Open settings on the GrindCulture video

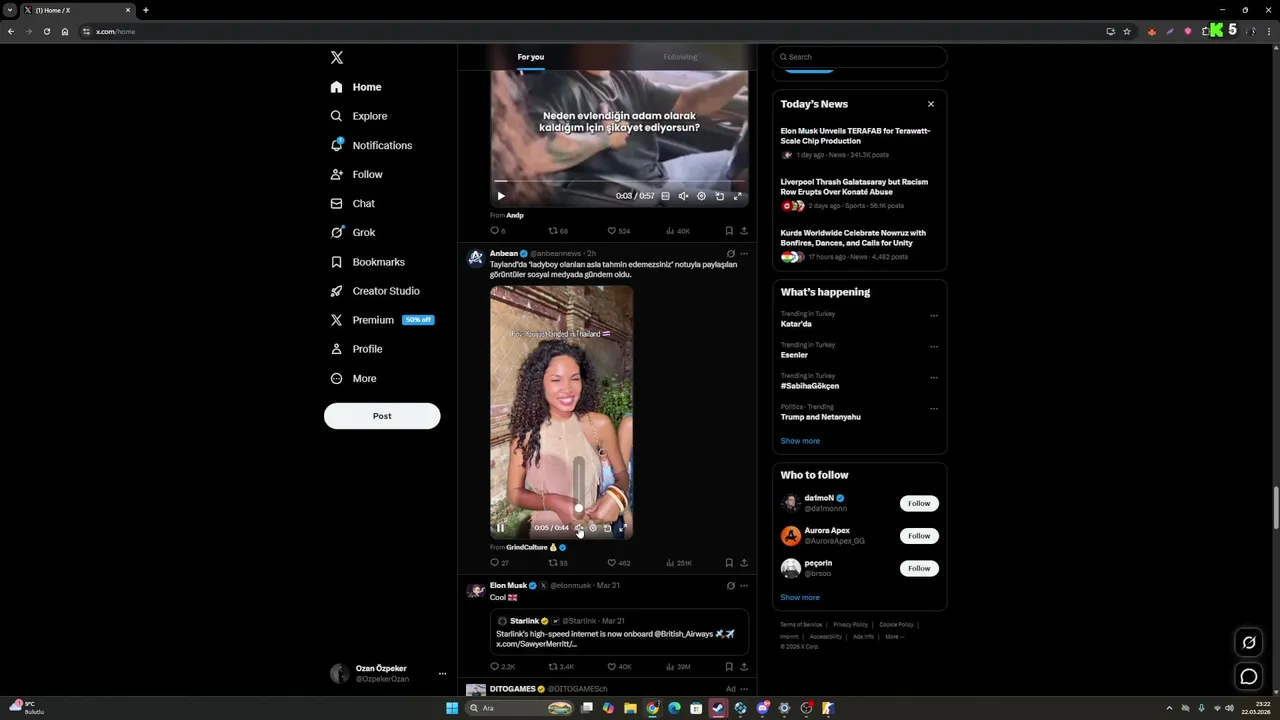tap(593, 528)
